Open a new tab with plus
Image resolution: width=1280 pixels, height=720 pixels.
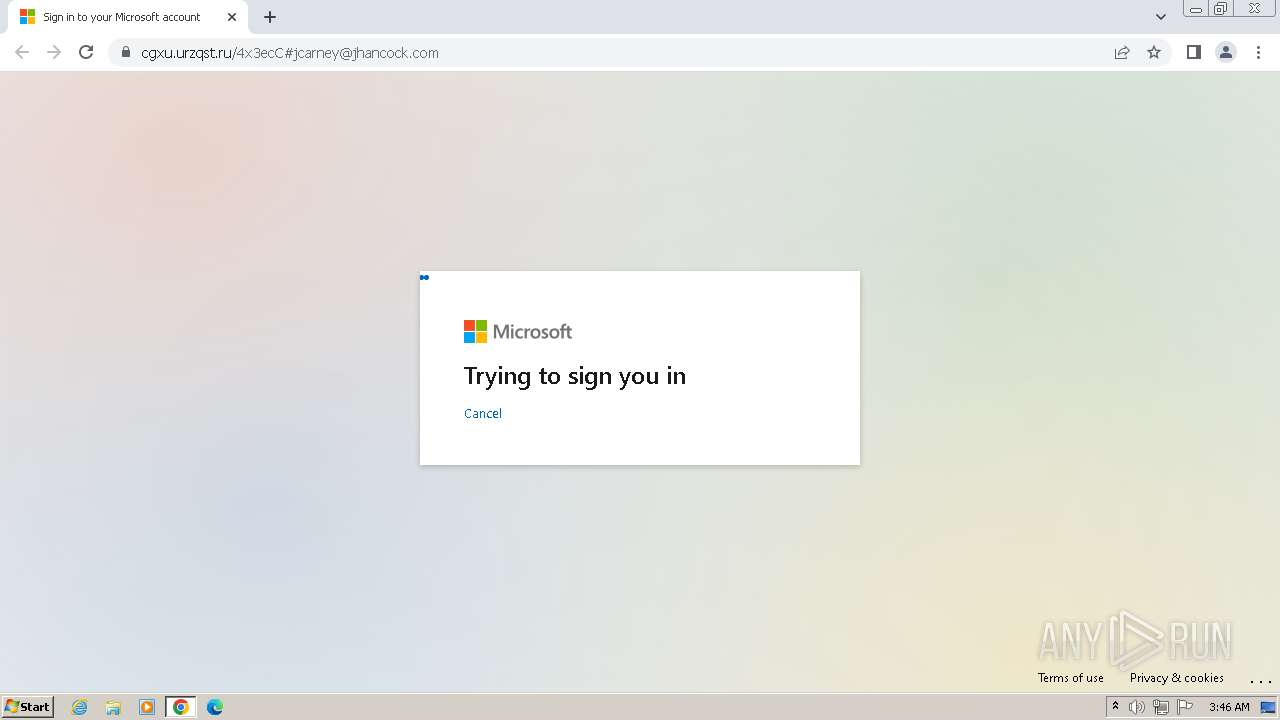(x=270, y=17)
